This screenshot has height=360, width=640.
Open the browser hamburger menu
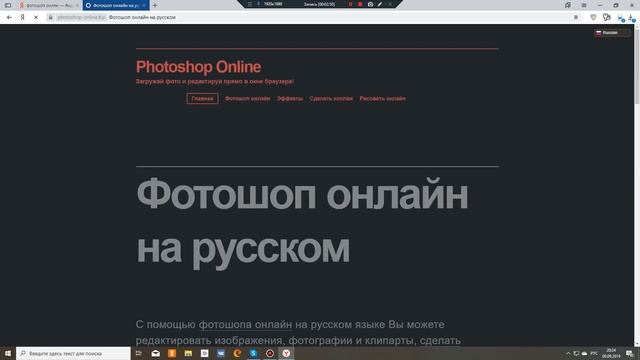584,5
